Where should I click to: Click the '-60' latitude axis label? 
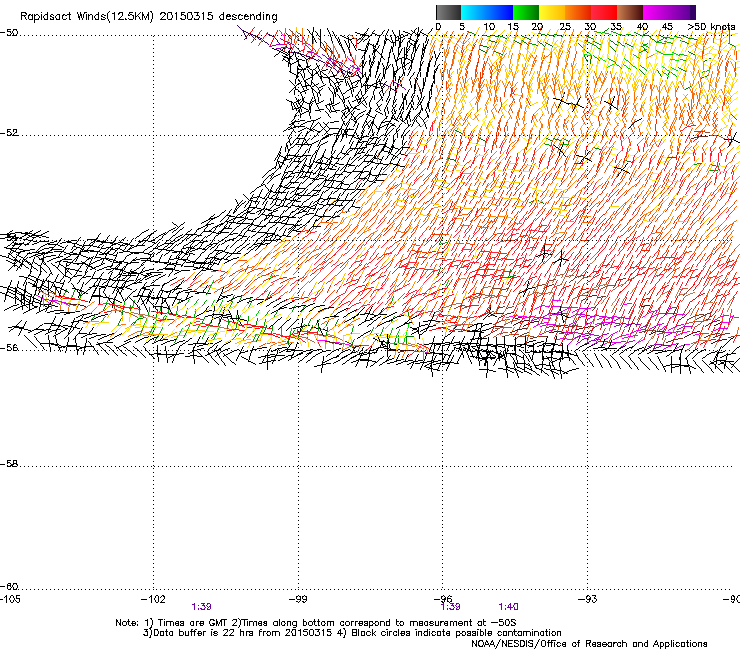9,586
